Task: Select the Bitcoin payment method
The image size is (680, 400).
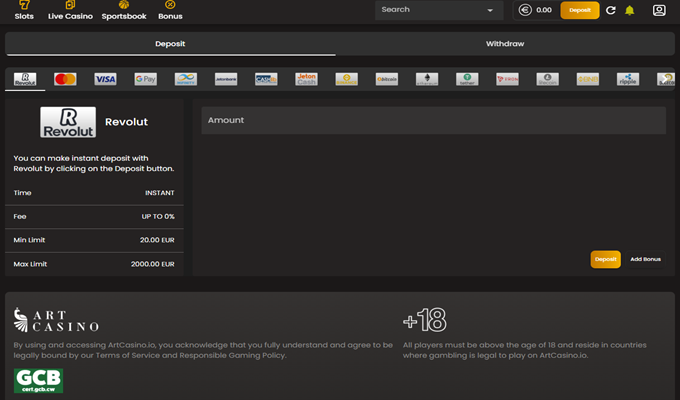Action: click(x=387, y=79)
